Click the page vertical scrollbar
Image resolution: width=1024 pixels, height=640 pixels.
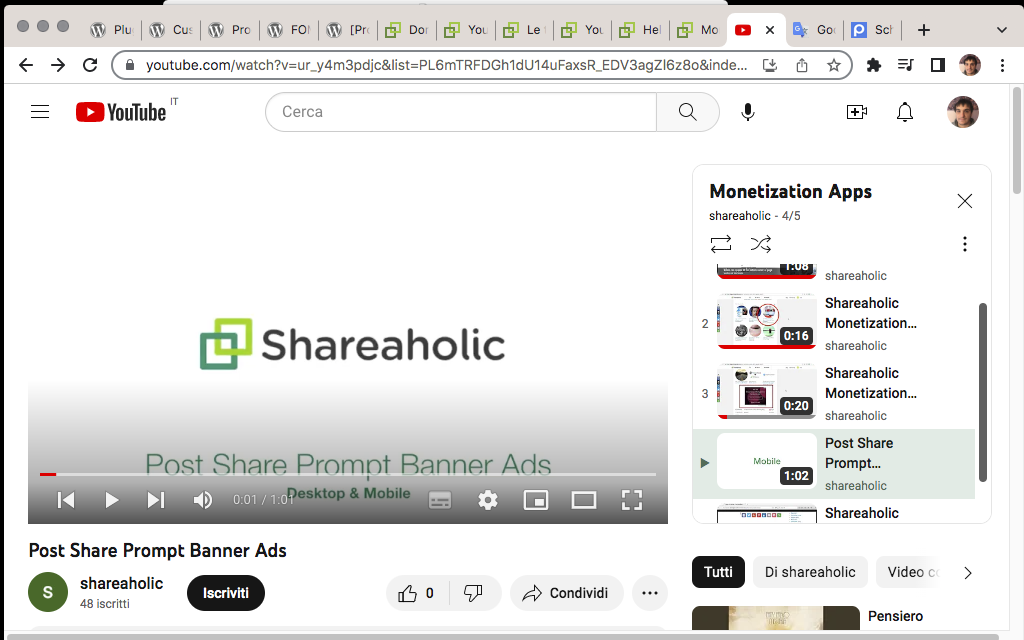click(x=1017, y=140)
